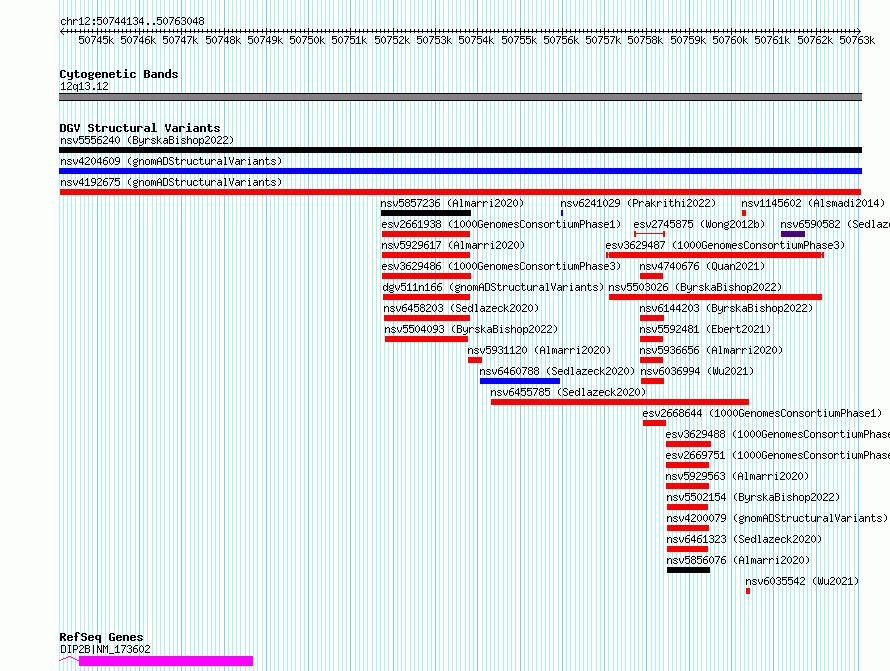This screenshot has width=890, height=671.
Task: Click the RefSeq Genes track title
Action: pyautogui.click(x=101, y=637)
